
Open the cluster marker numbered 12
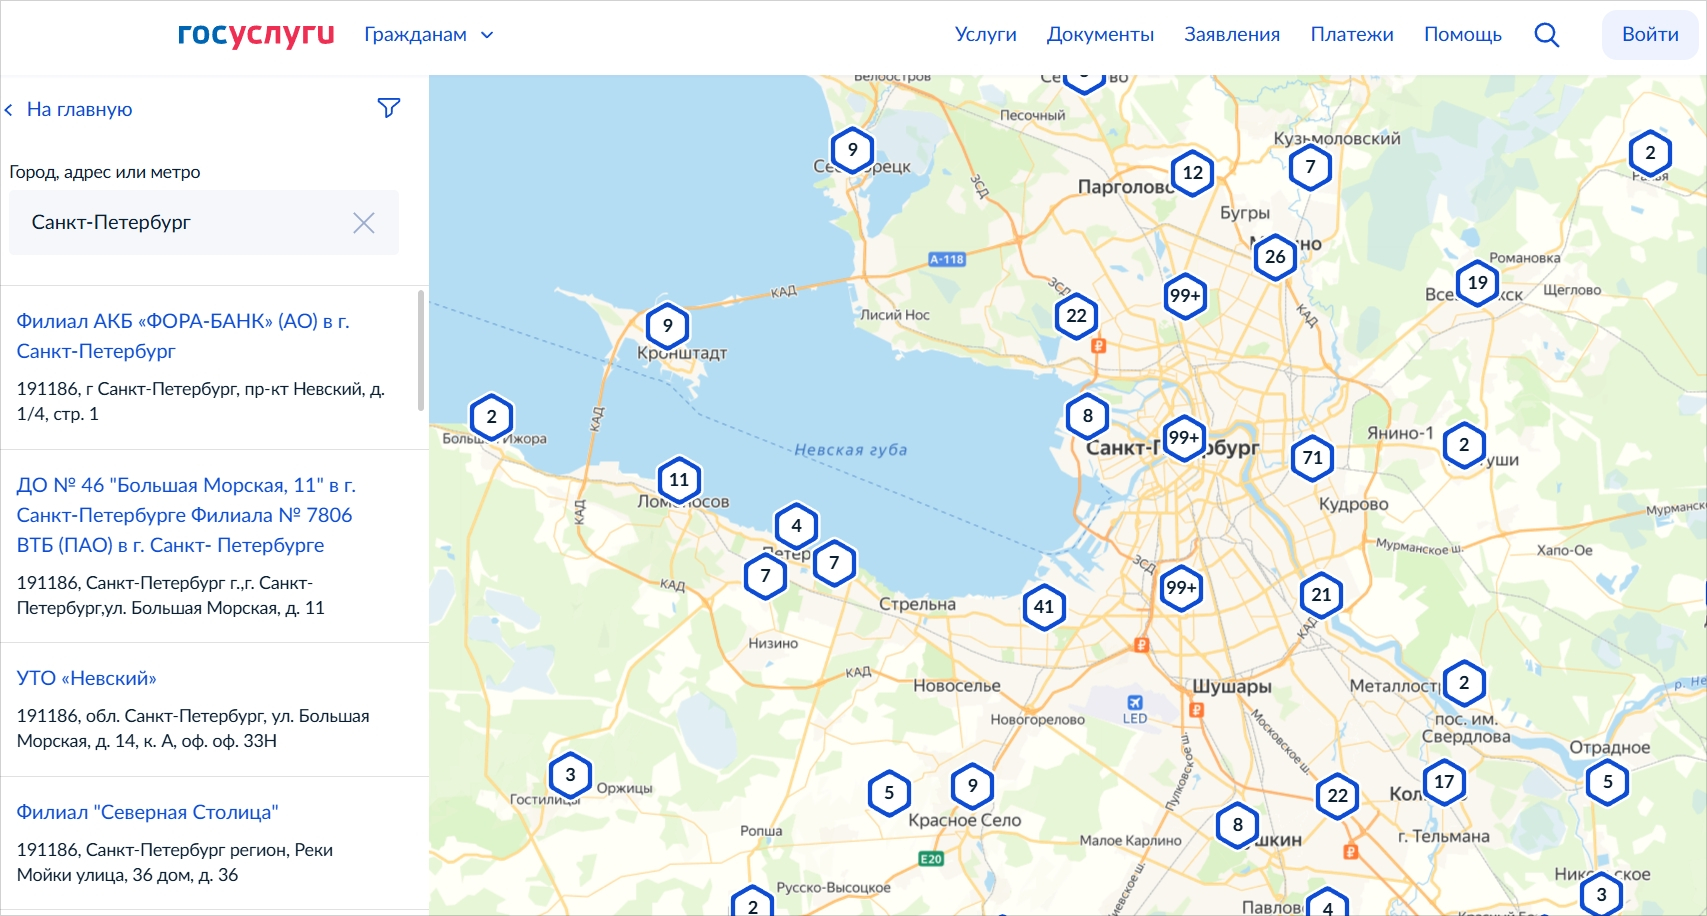1192,173
